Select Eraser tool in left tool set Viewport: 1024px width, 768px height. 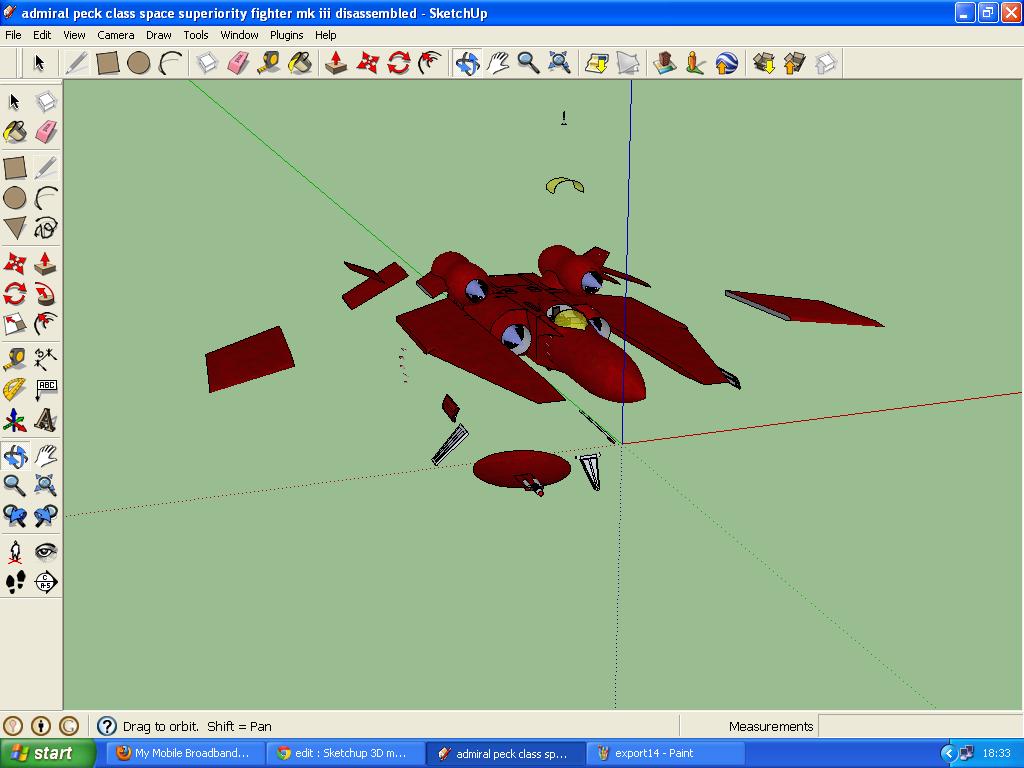click(x=46, y=132)
